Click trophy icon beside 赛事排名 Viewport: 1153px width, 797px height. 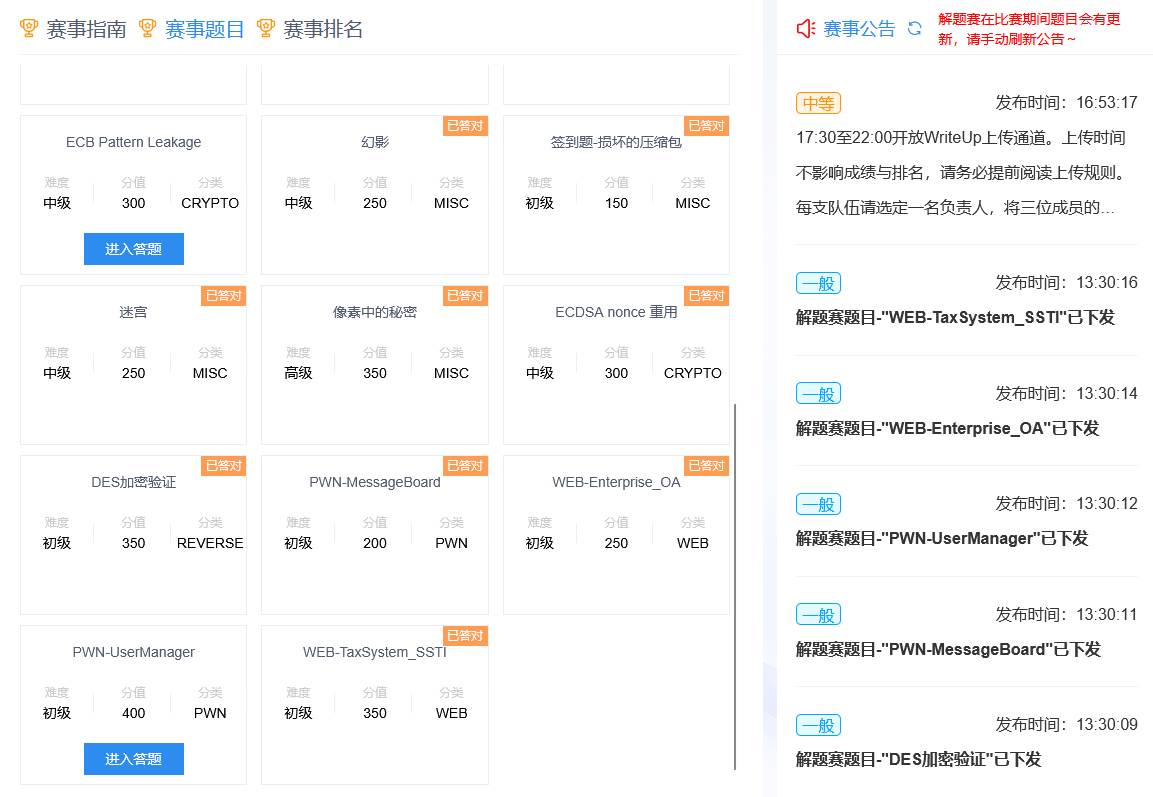click(265, 29)
